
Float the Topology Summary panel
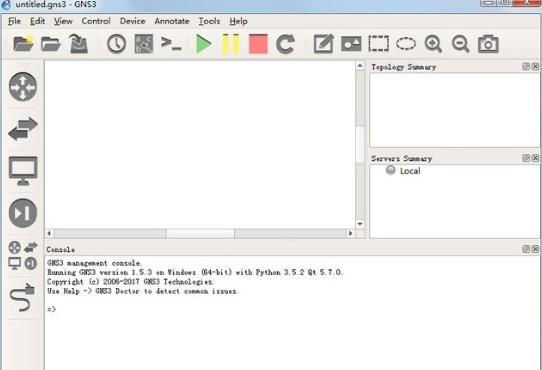click(526, 66)
